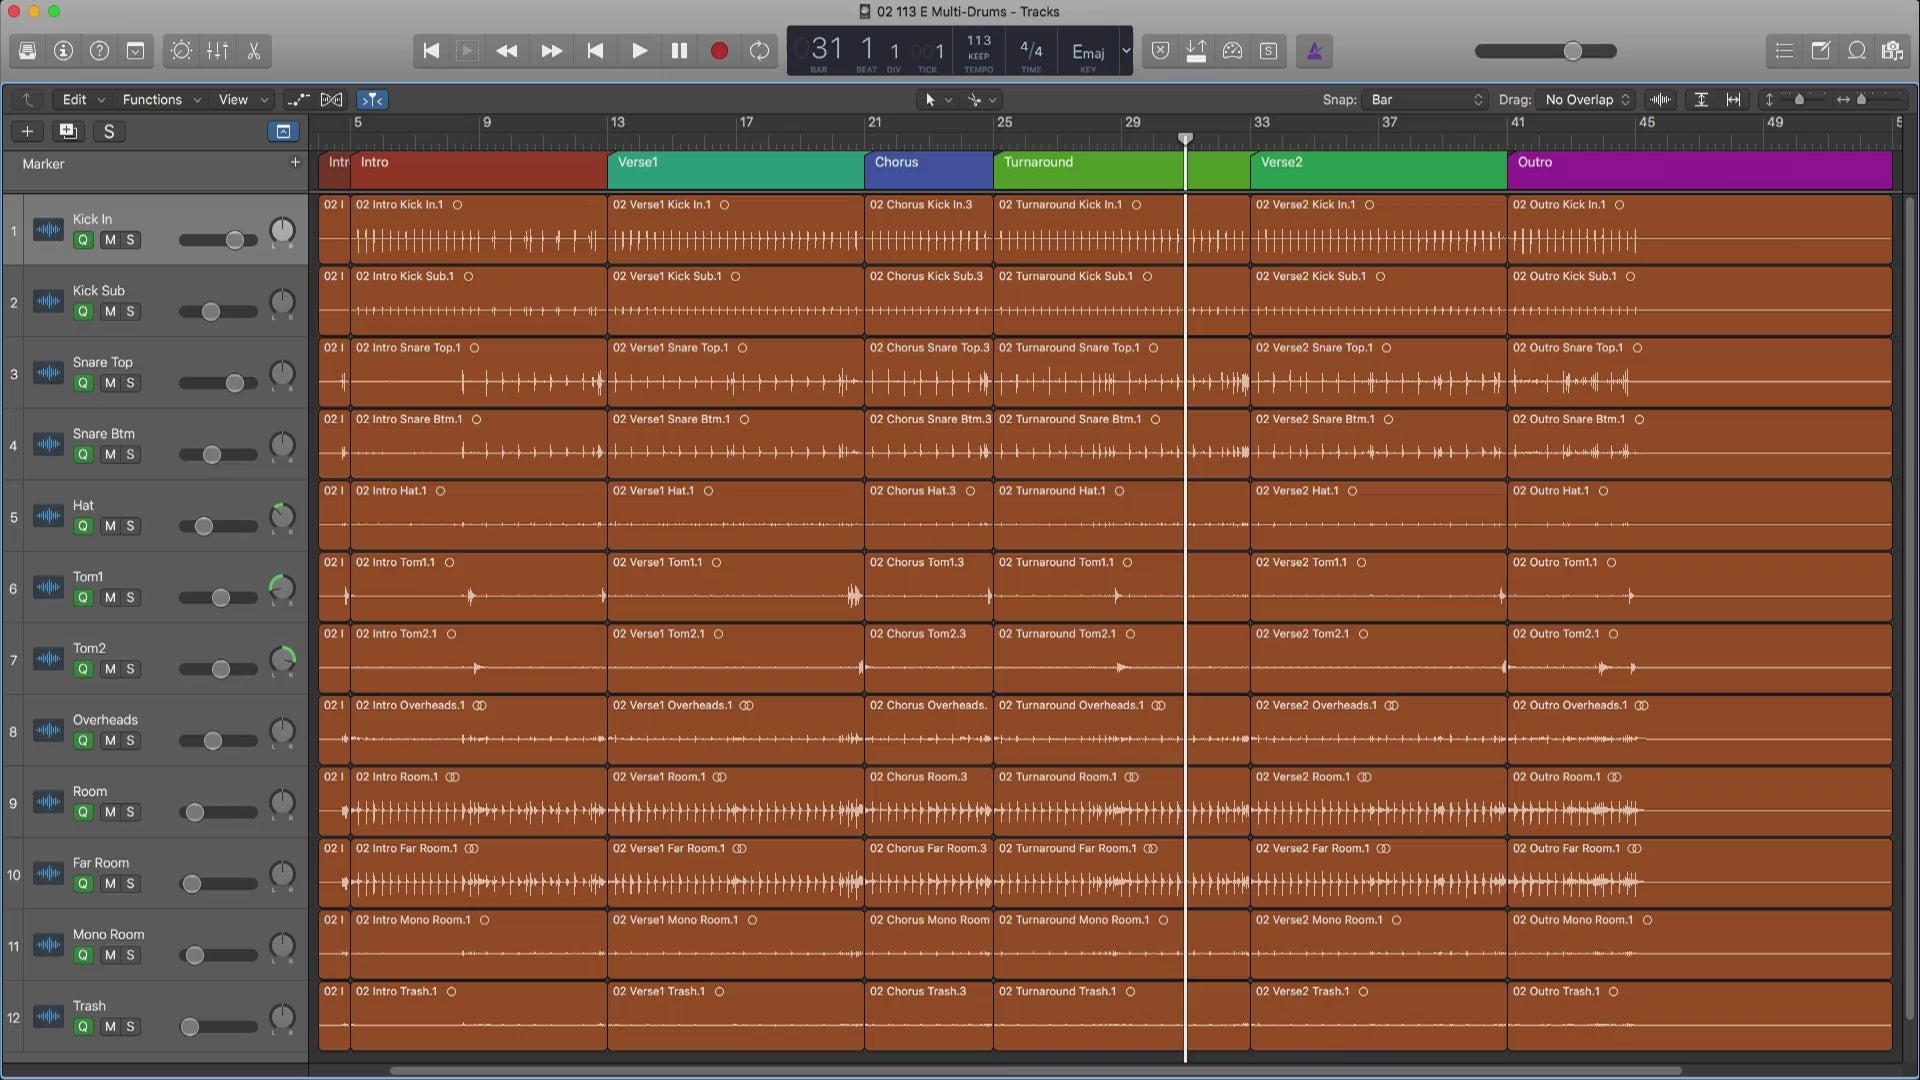The image size is (1920, 1080).
Task: Click the master volume slider
Action: 1545,51
